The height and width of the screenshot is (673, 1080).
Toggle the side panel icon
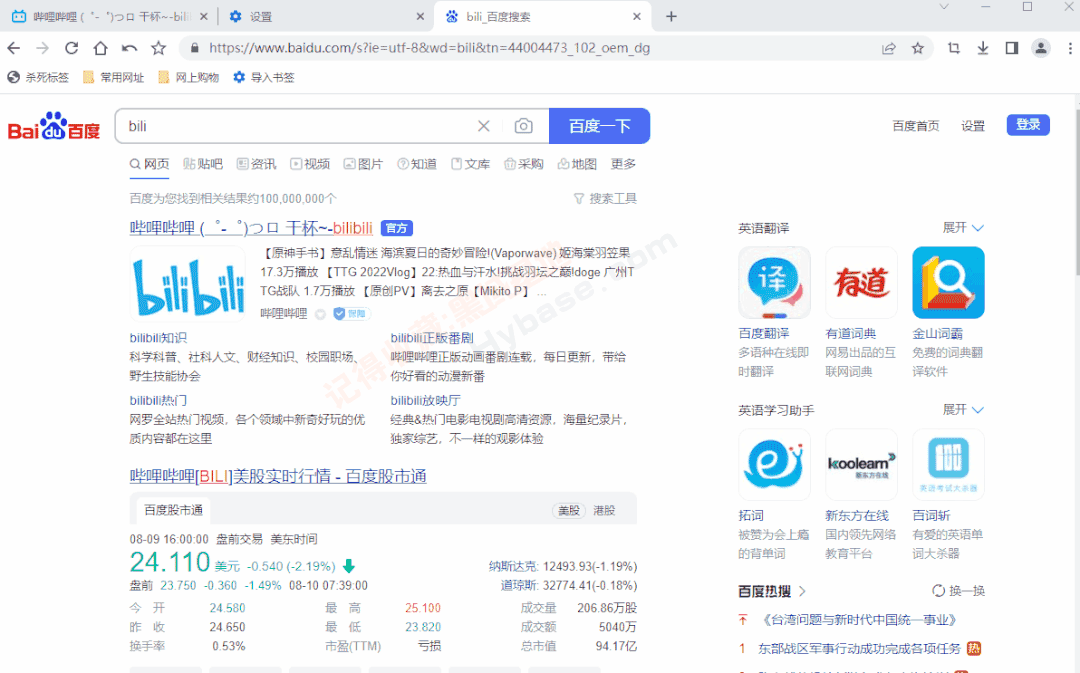(1012, 48)
